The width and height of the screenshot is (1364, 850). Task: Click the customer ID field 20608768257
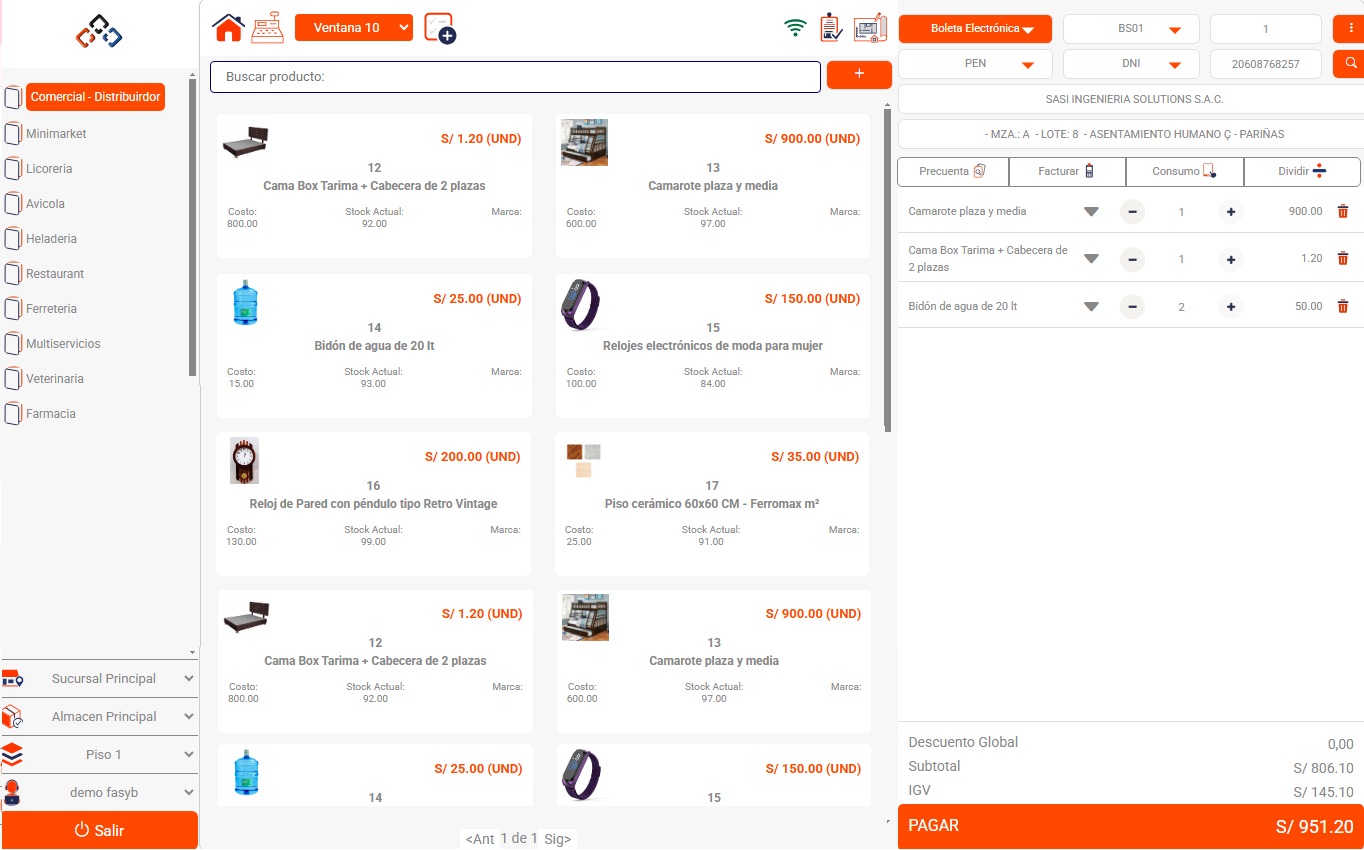1266,63
